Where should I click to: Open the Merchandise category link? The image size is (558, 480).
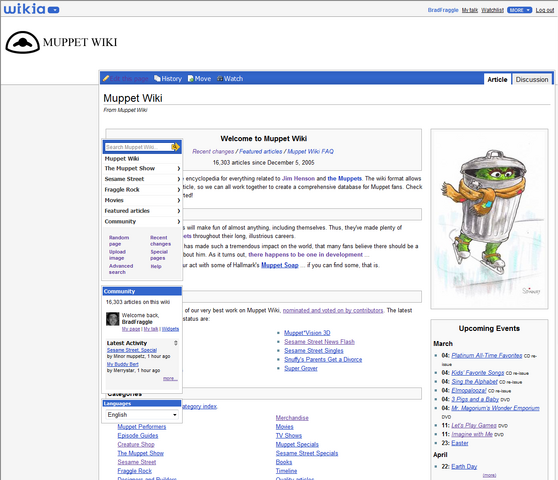[292, 418]
